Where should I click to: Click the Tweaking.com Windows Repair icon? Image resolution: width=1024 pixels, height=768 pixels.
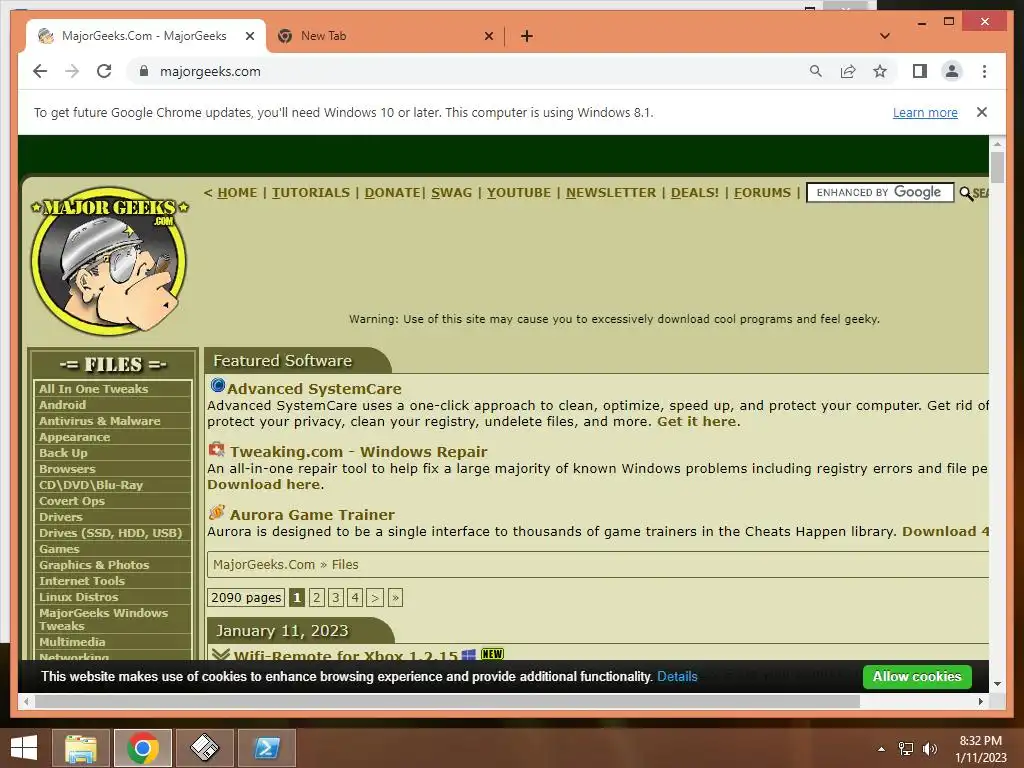pyautogui.click(x=216, y=449)
